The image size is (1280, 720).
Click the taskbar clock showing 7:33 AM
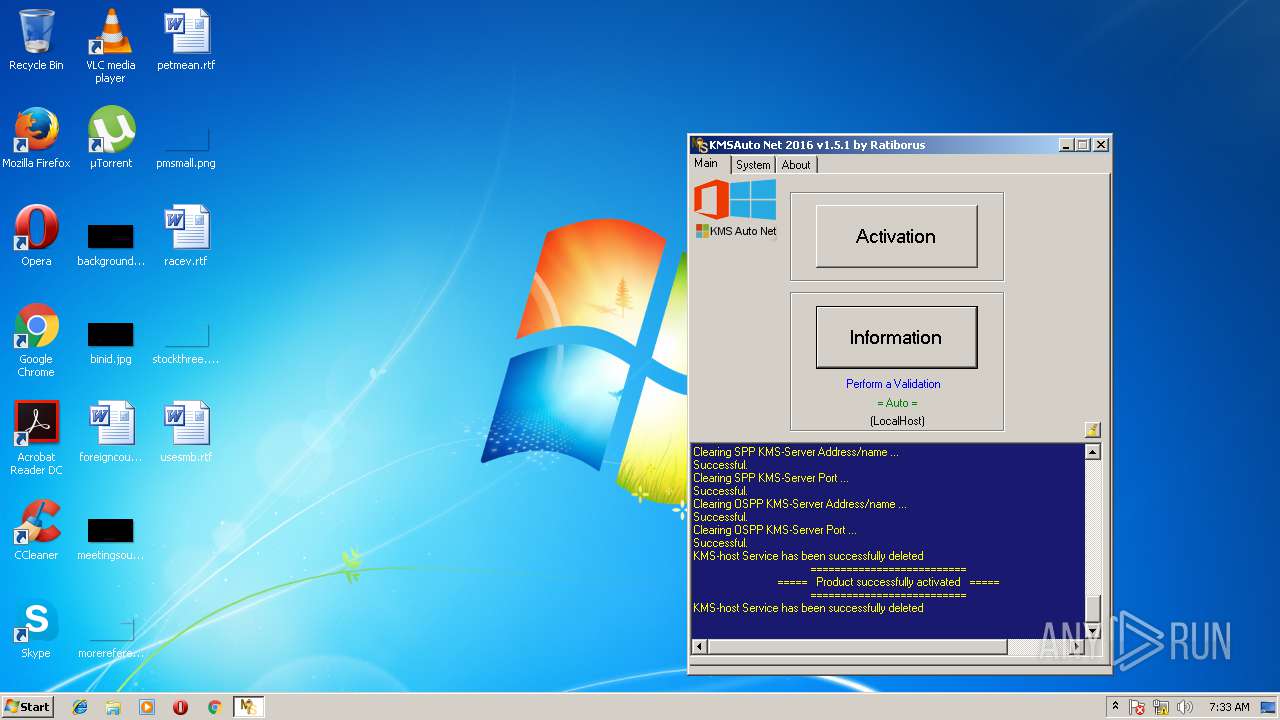[1229, 707]
